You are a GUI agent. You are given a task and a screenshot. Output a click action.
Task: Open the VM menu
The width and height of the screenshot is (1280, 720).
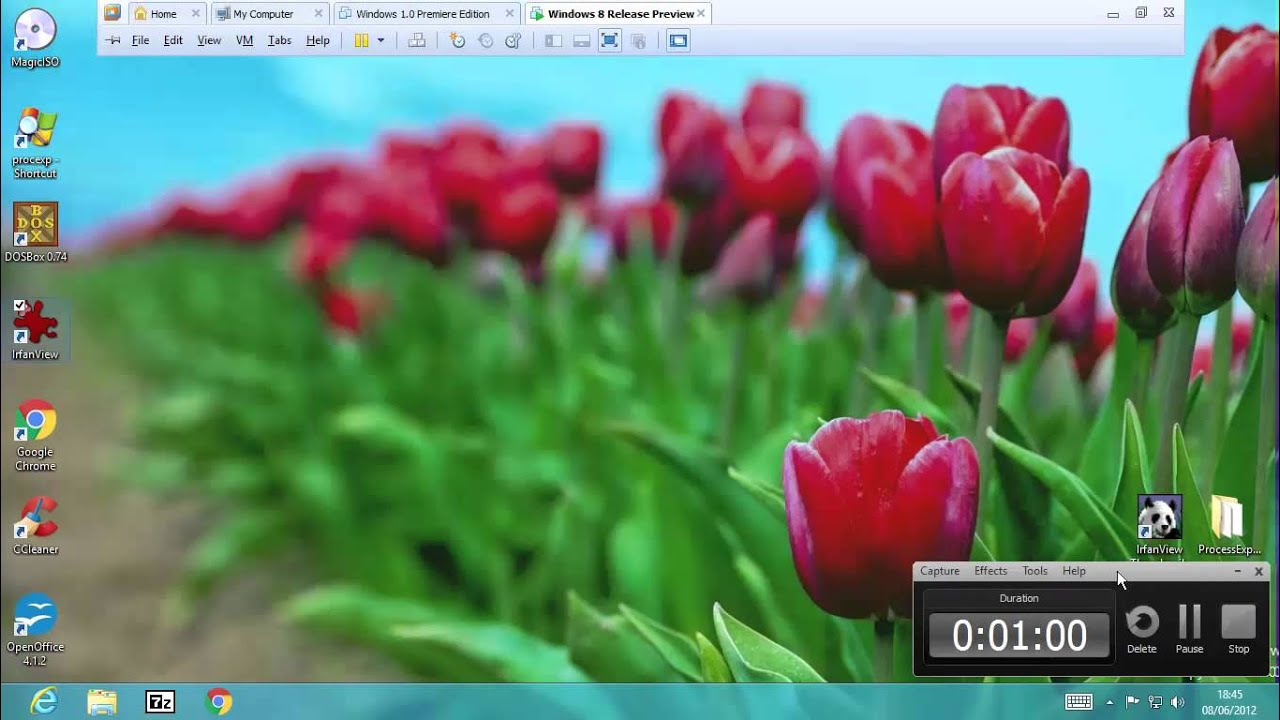(244, 41)
